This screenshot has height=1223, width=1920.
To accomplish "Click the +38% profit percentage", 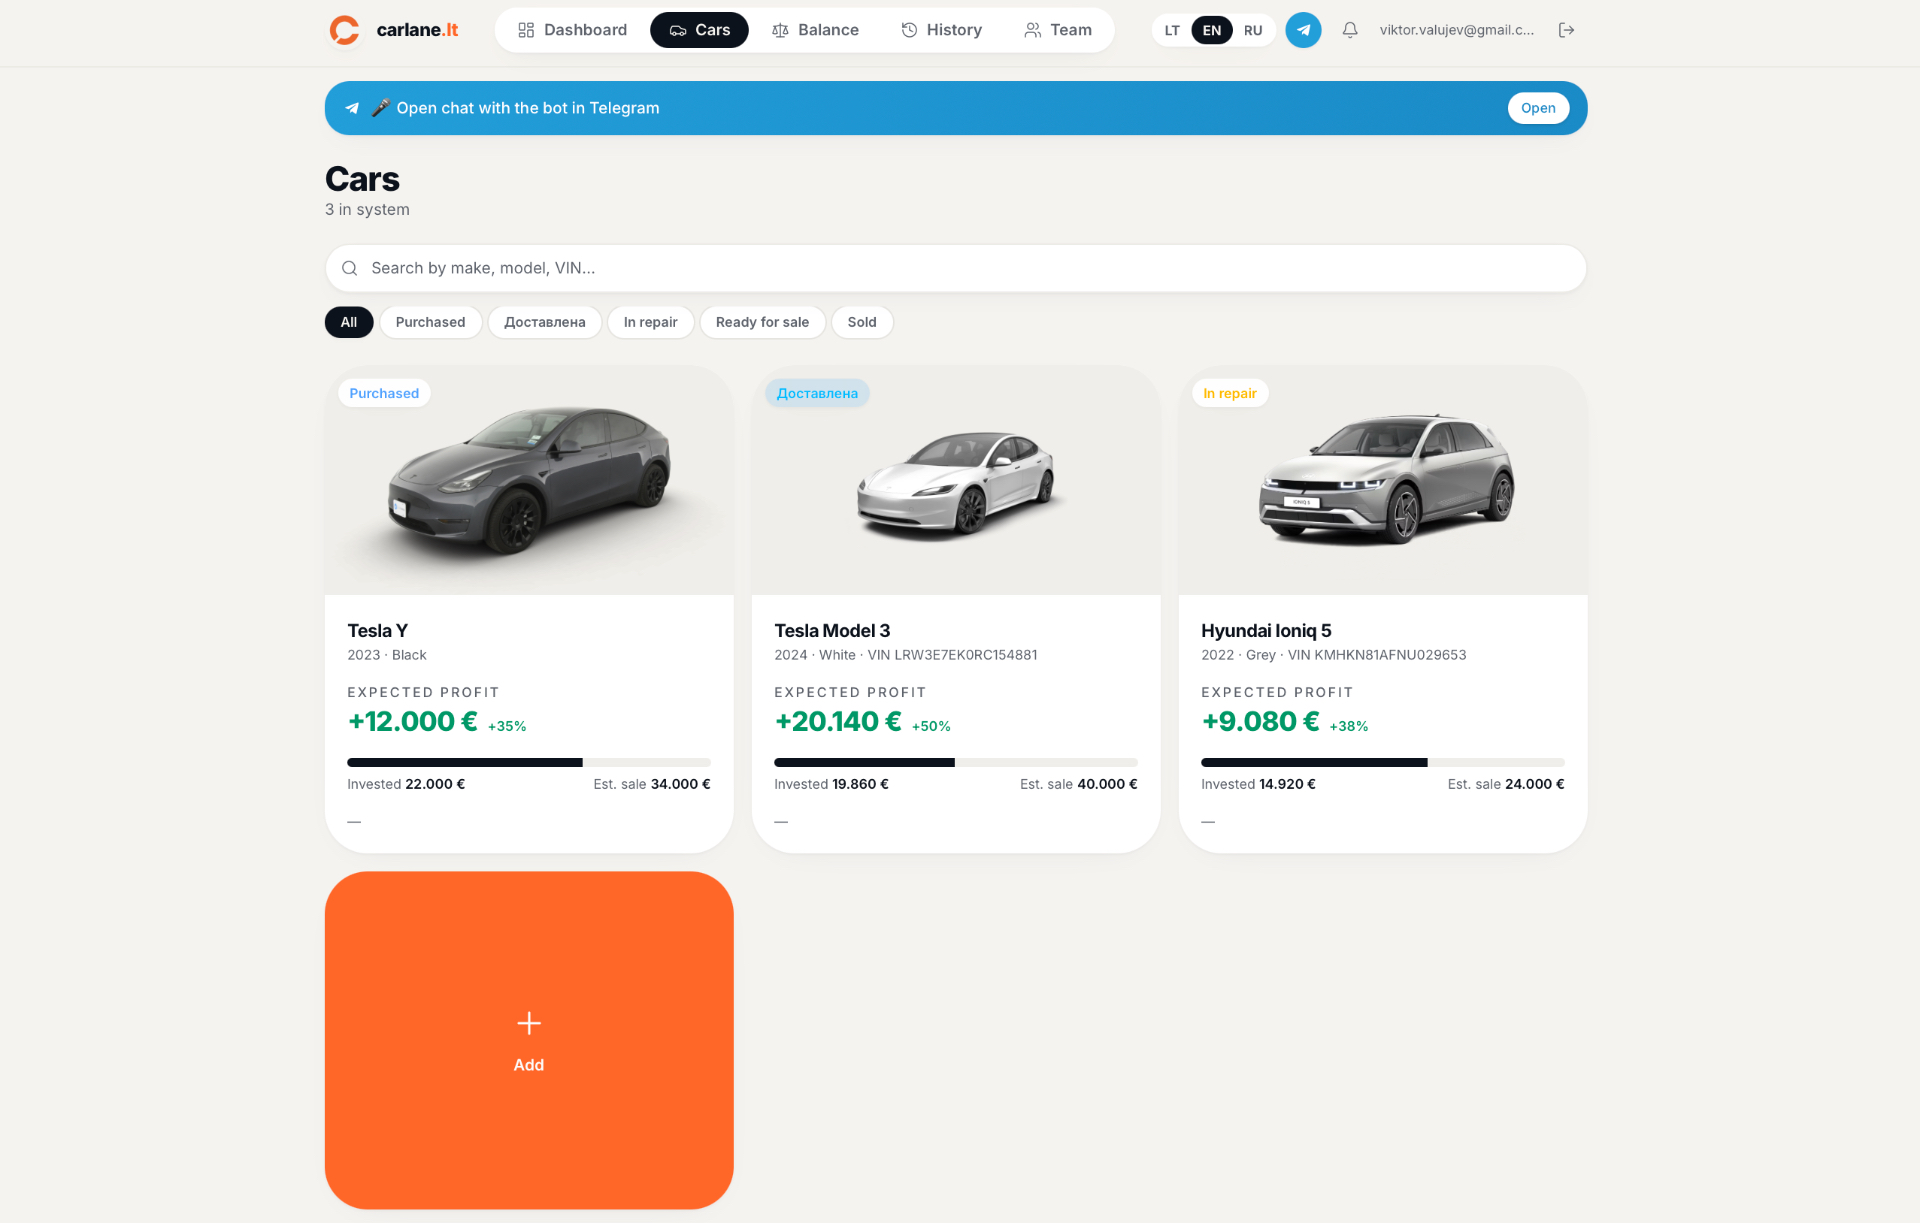I will (1349, 726).
